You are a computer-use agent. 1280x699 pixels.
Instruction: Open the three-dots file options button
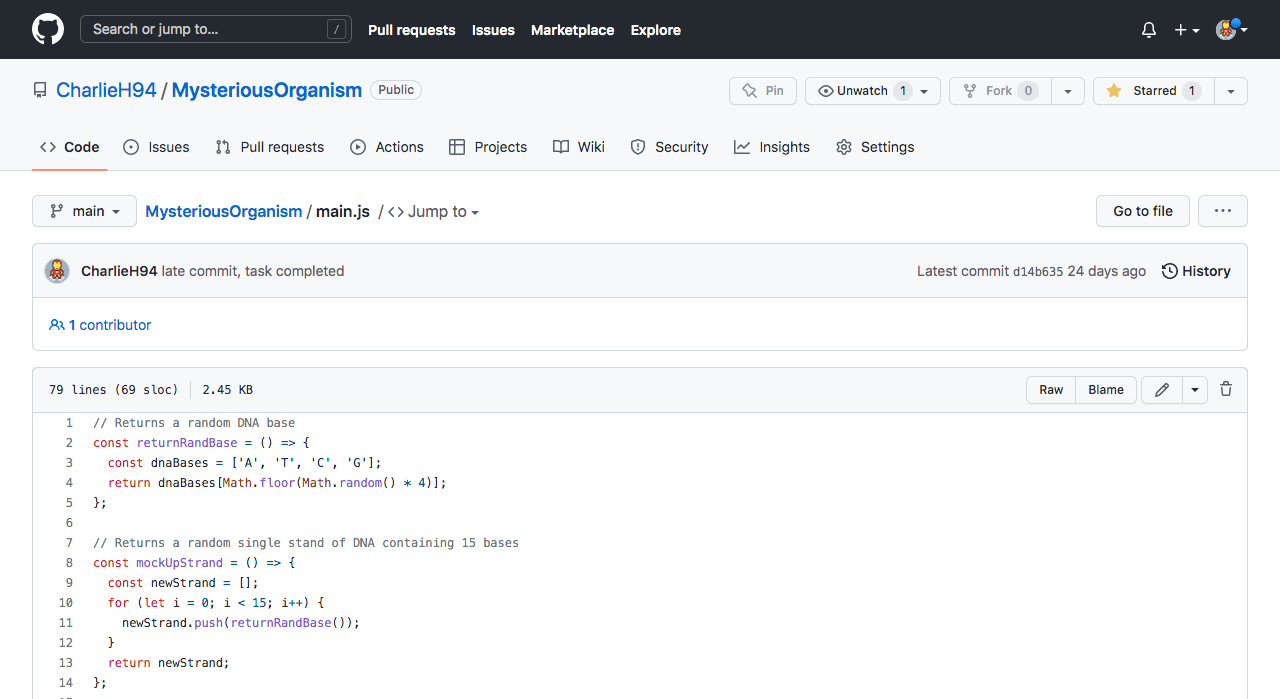tap(1222, 211)
